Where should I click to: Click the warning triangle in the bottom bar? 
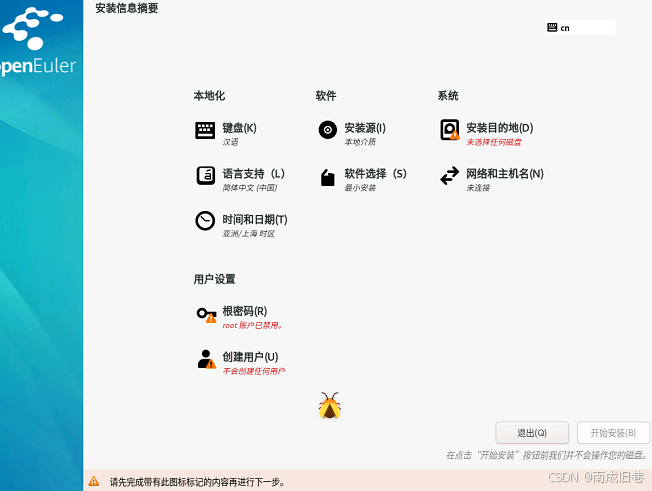(x=94, y=481)
